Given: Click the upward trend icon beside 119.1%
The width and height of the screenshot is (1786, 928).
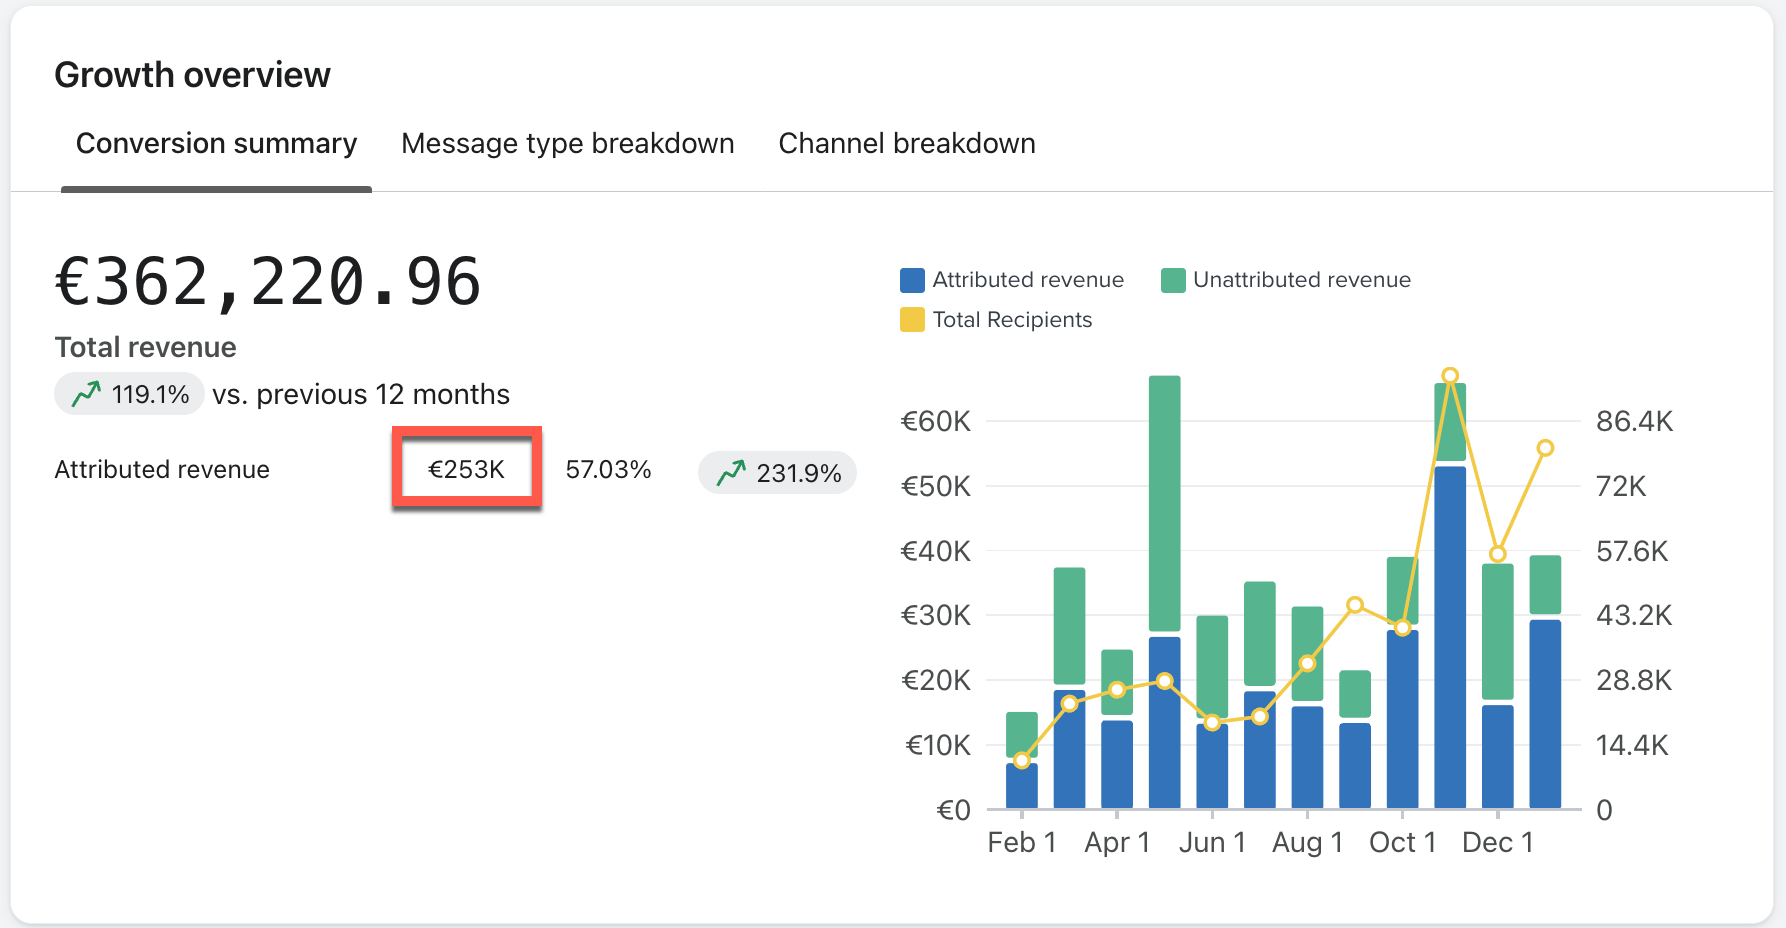Looking at the screenshot, I should tap(86, 394).
